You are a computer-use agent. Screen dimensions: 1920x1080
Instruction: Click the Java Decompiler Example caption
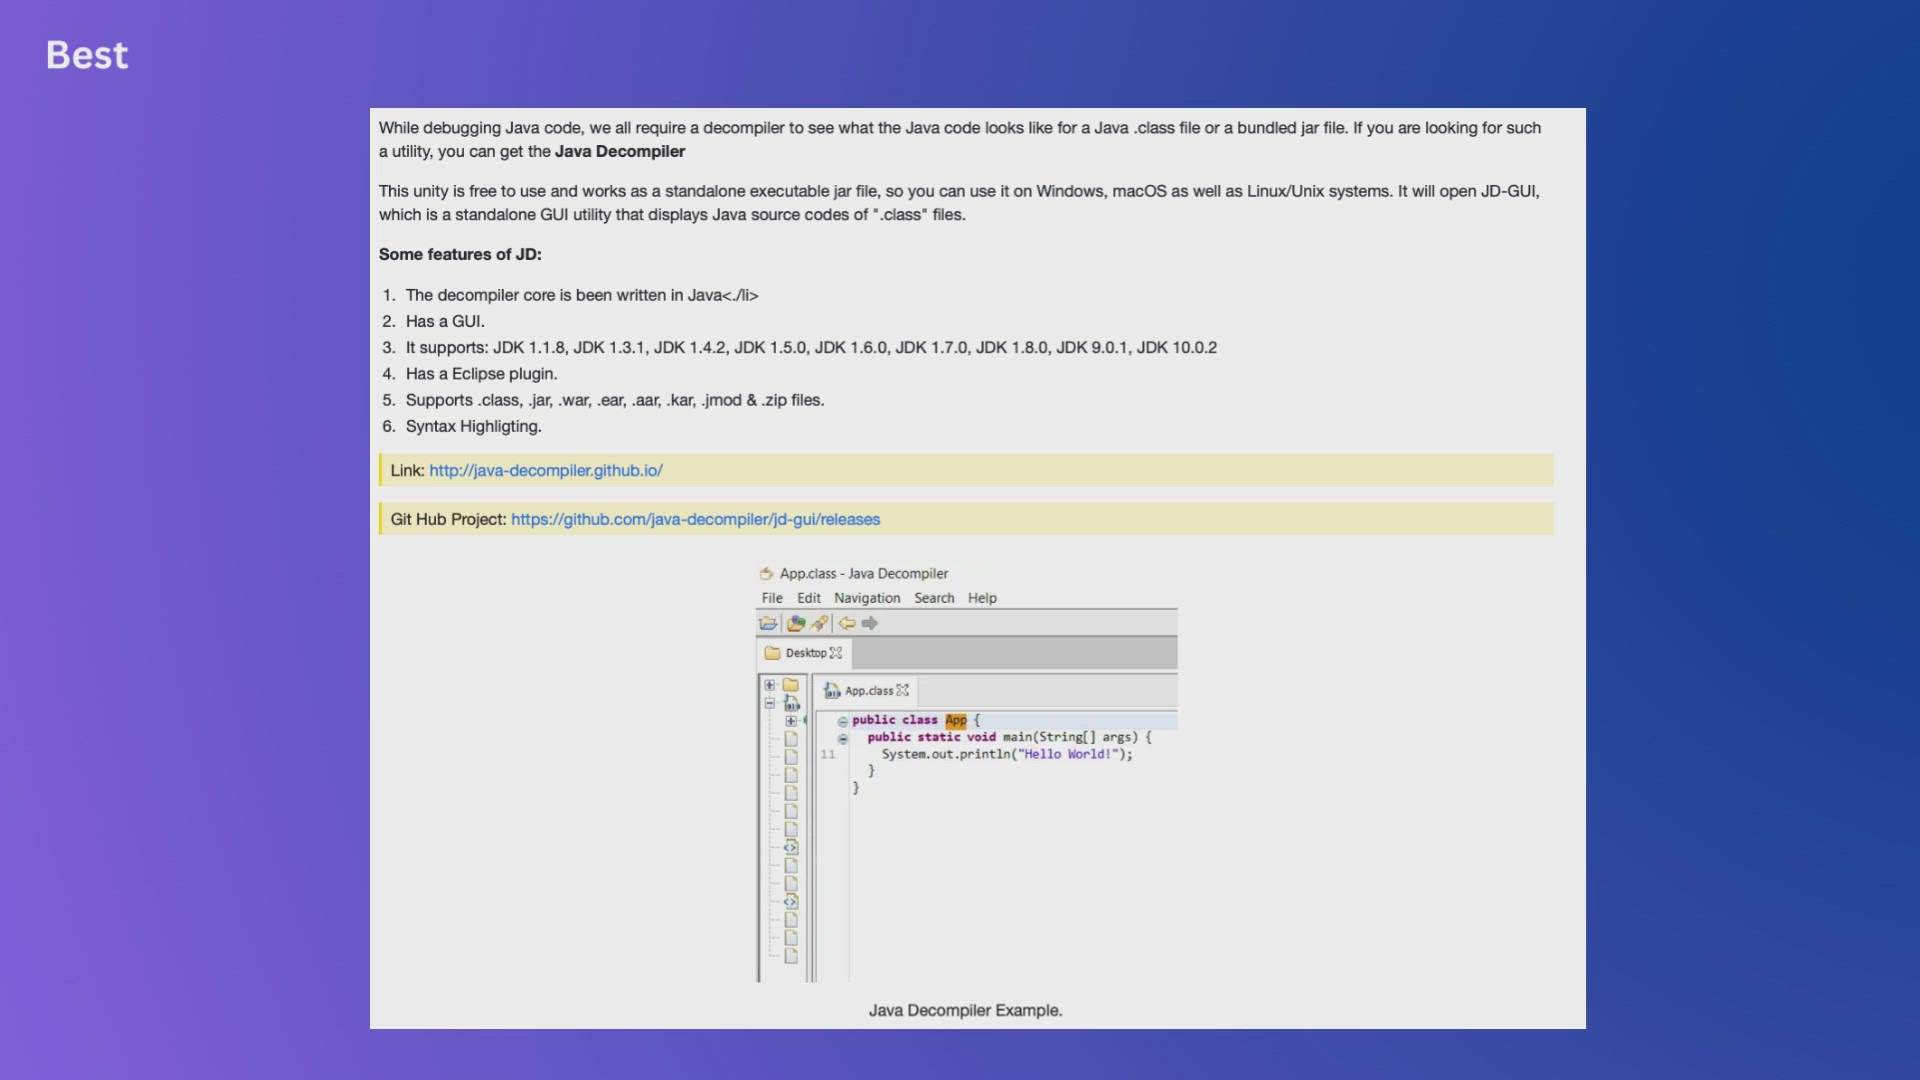pos(965,1010)
